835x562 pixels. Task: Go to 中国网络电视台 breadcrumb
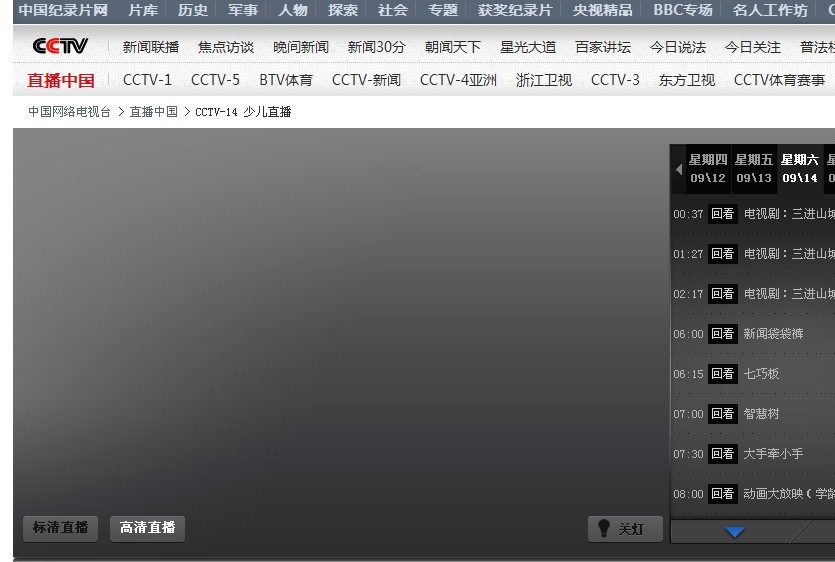[x=69, y=112]
